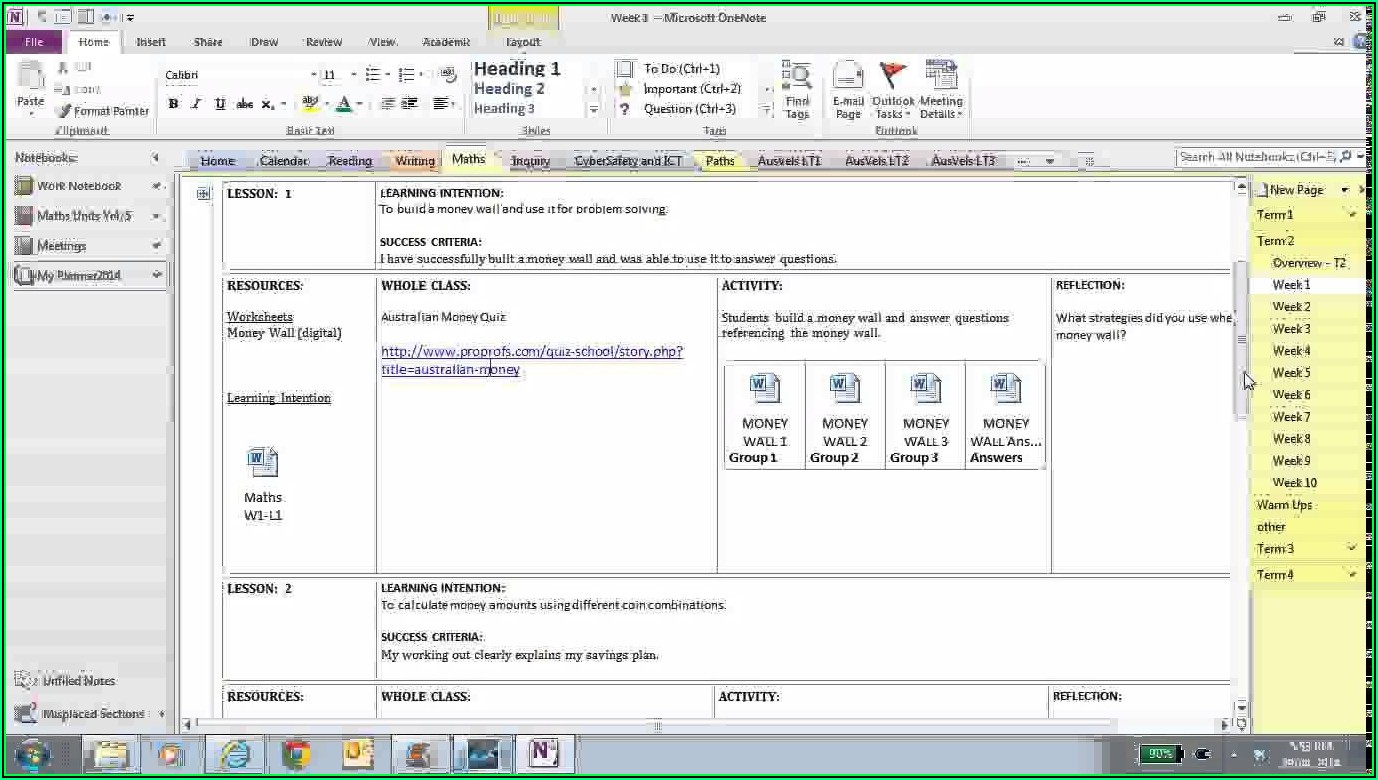Switch to the Insert ribbon tab
This screenshot has height=780, width=1378.
tap(151, 42)
